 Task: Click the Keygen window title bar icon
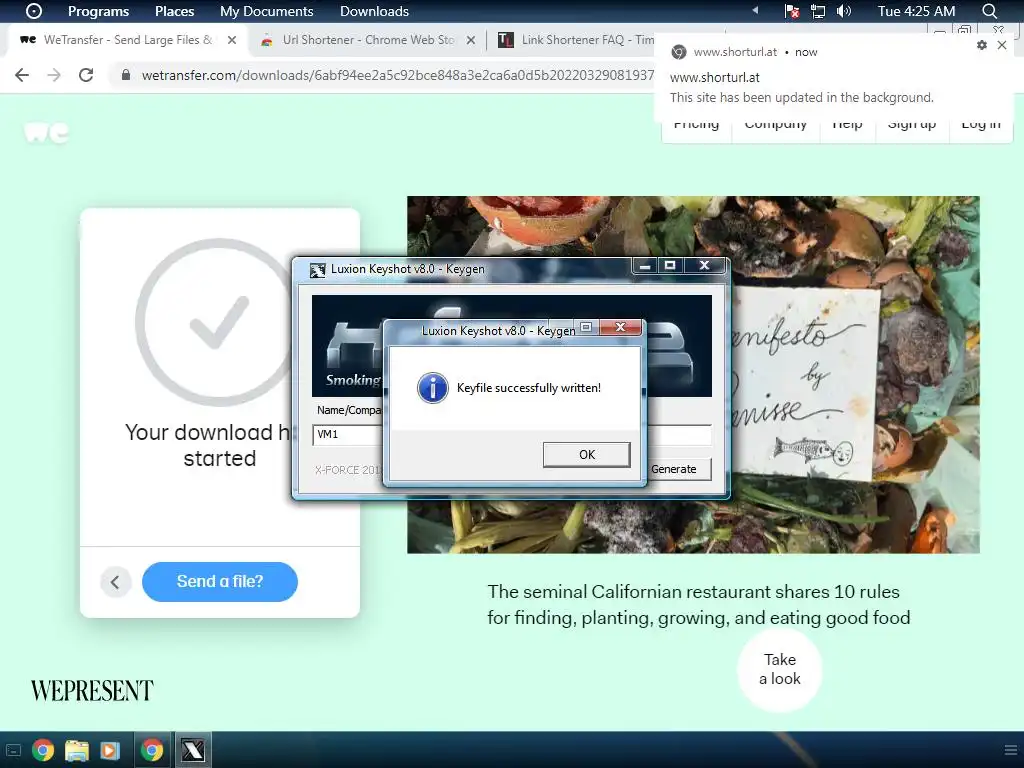click(317, 270)
